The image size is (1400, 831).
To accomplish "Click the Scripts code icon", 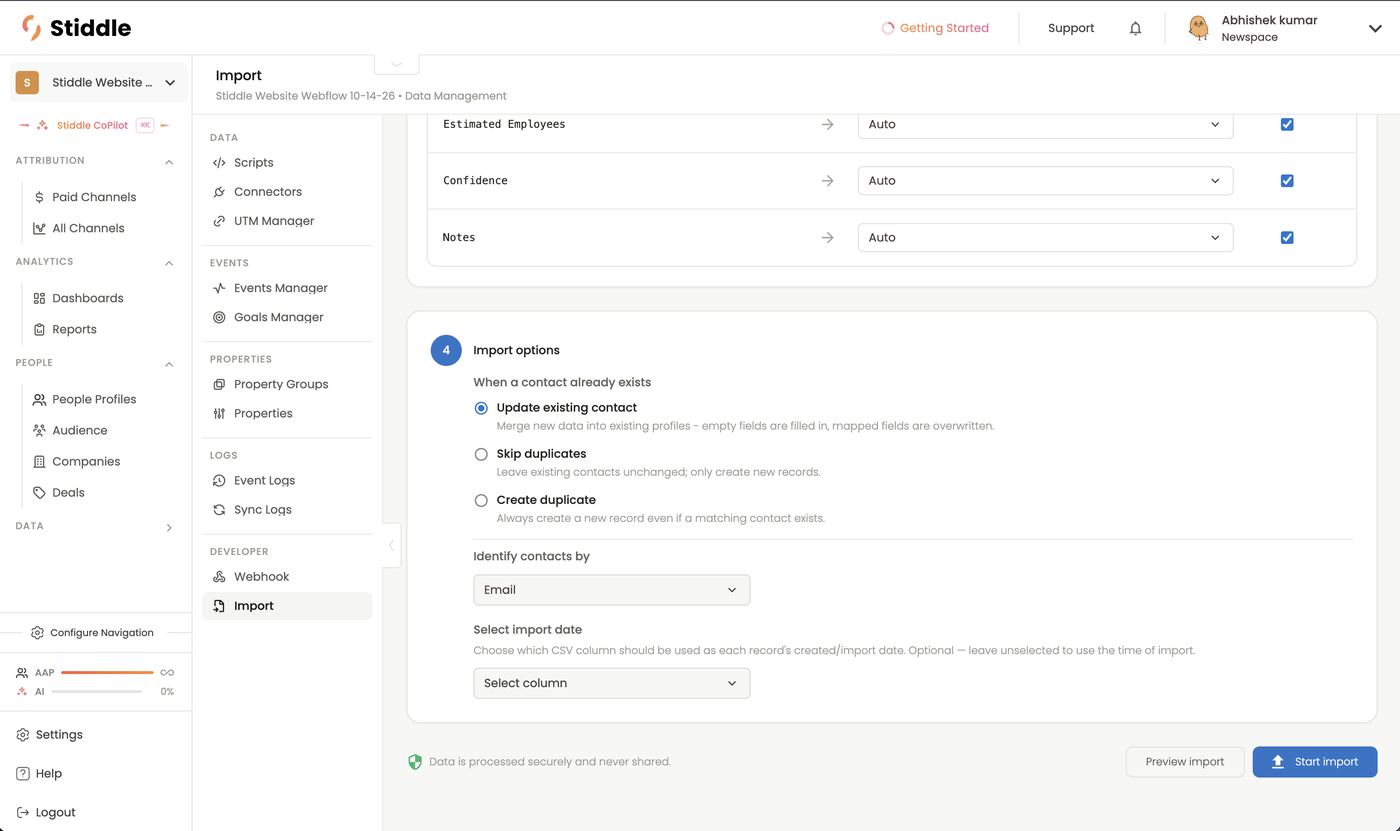I will pos(219,162).
